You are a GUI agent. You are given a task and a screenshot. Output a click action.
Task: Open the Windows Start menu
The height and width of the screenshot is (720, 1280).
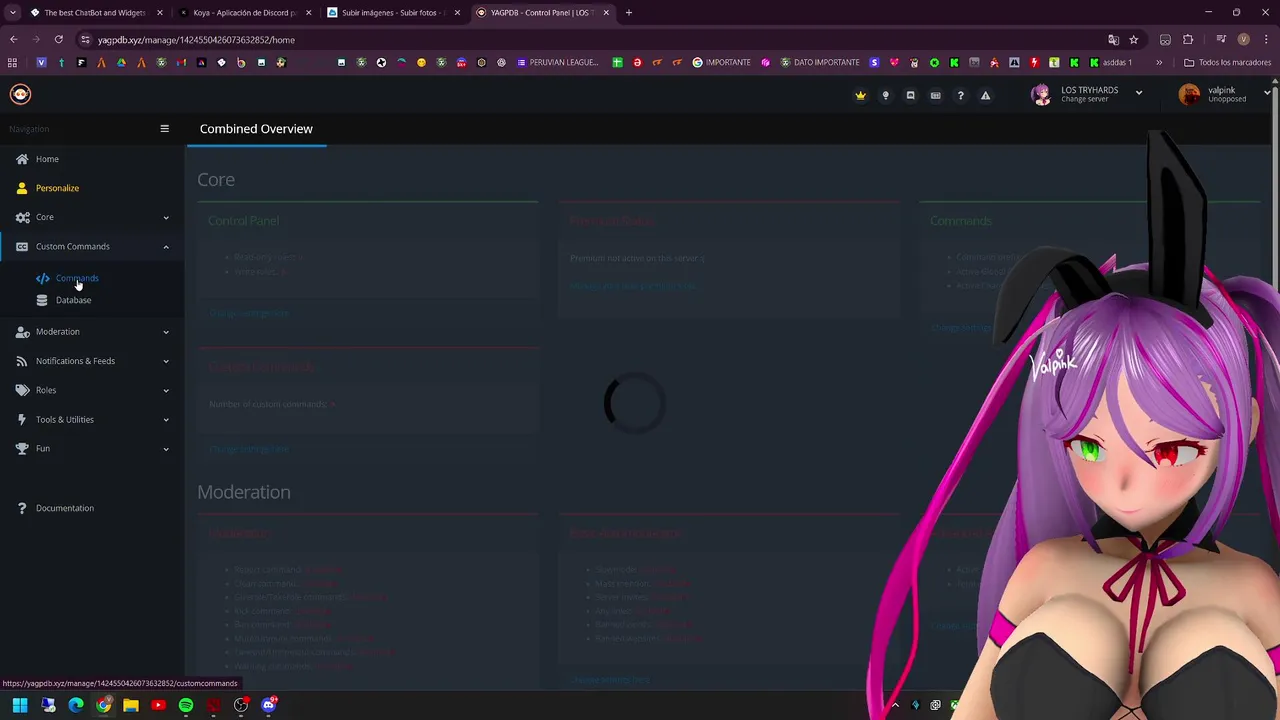(20, 705)
